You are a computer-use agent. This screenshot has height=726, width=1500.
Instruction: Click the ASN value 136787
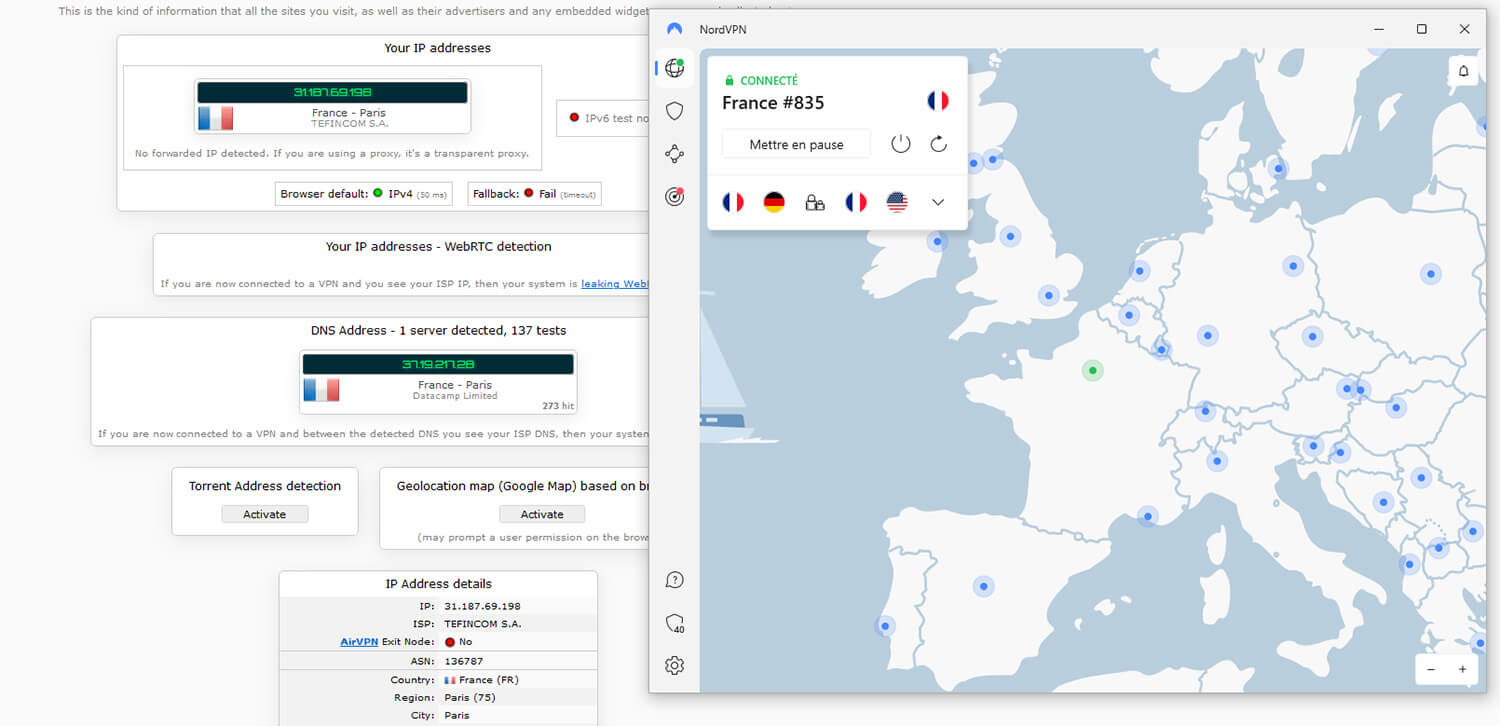pyautogui.click(x=463, y=661)
